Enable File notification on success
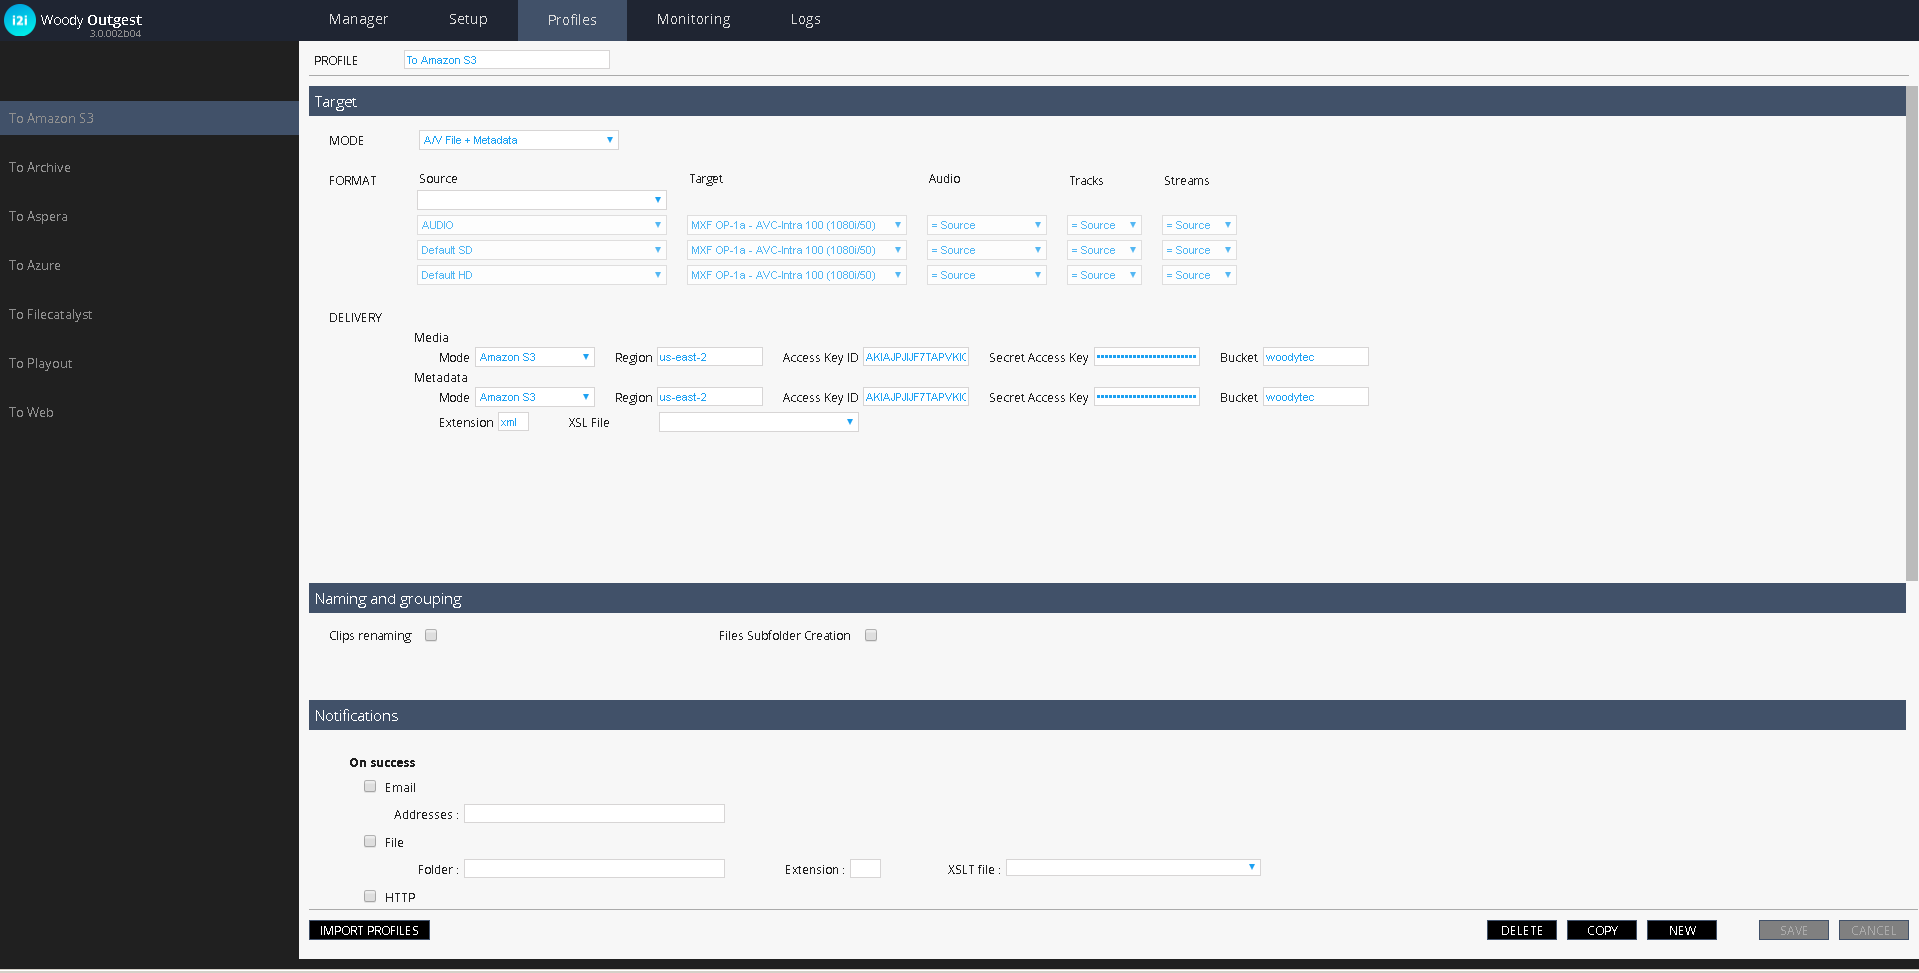 pos(370,842)
